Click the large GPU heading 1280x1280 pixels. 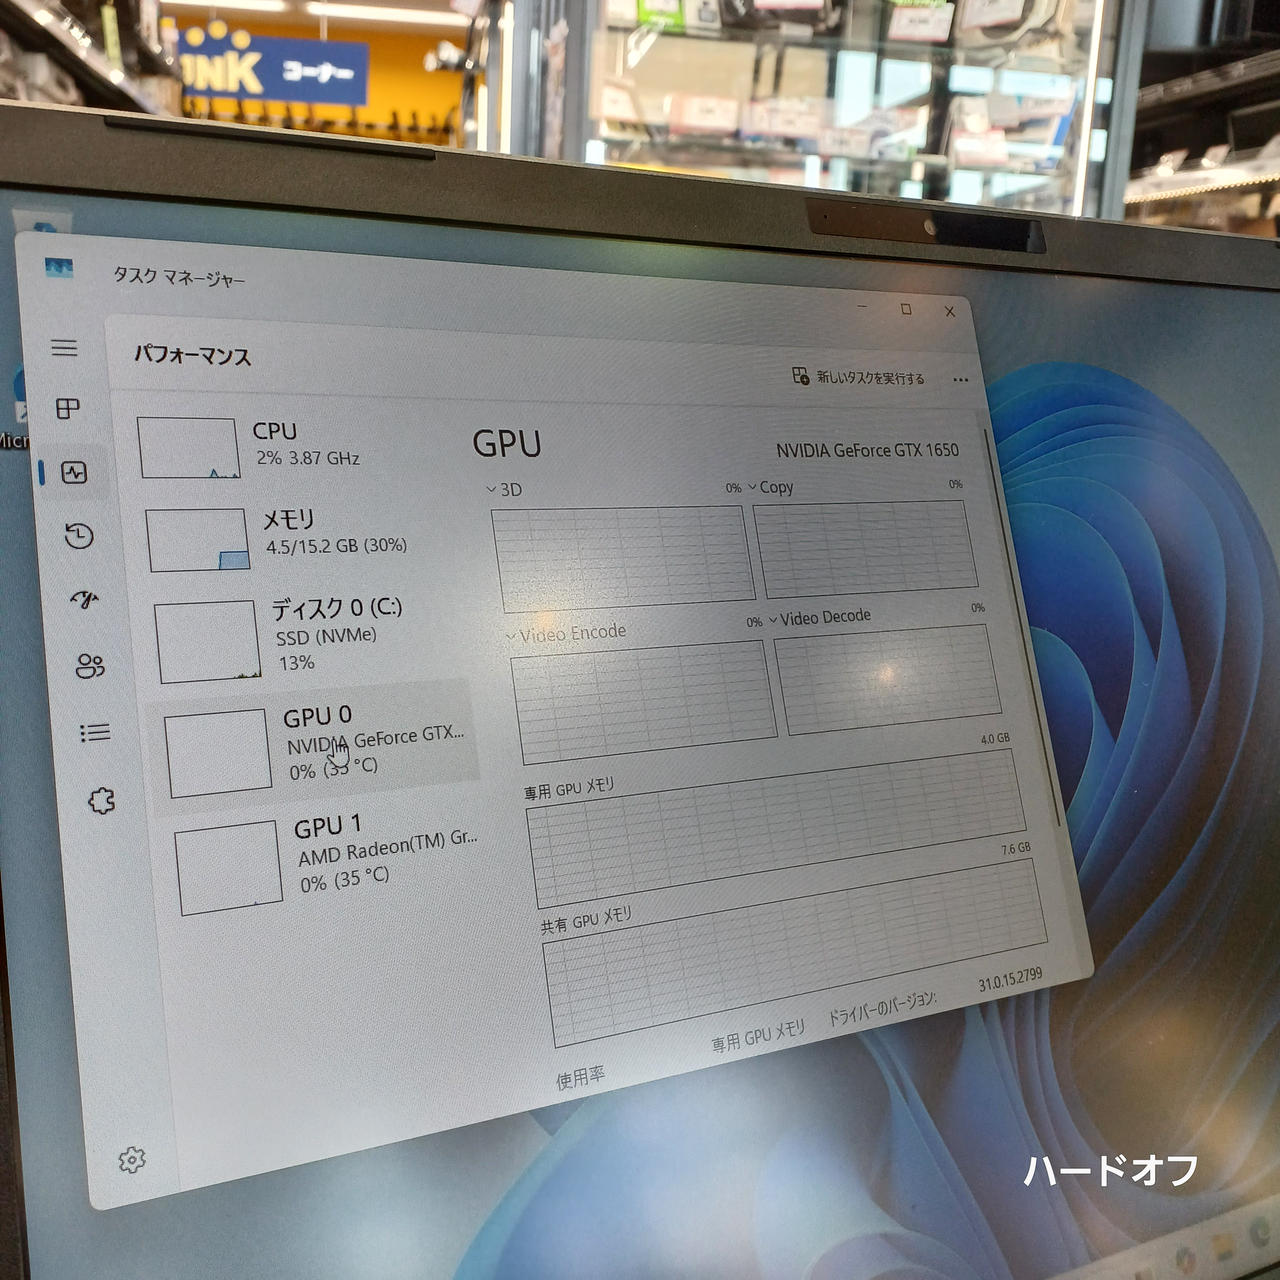point(506,444)
